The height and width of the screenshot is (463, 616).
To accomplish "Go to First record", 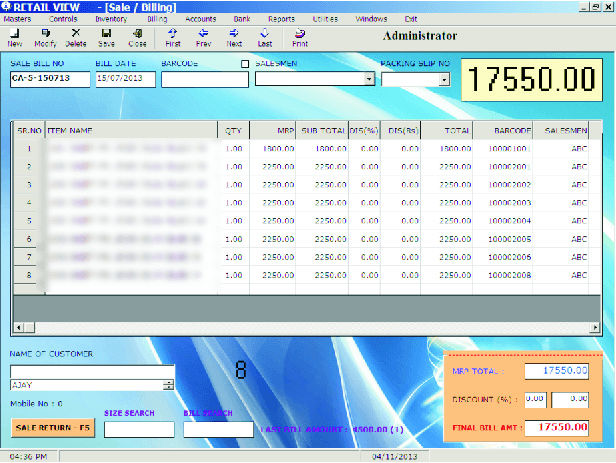I will pyautogui.click(x=173, y=38).
